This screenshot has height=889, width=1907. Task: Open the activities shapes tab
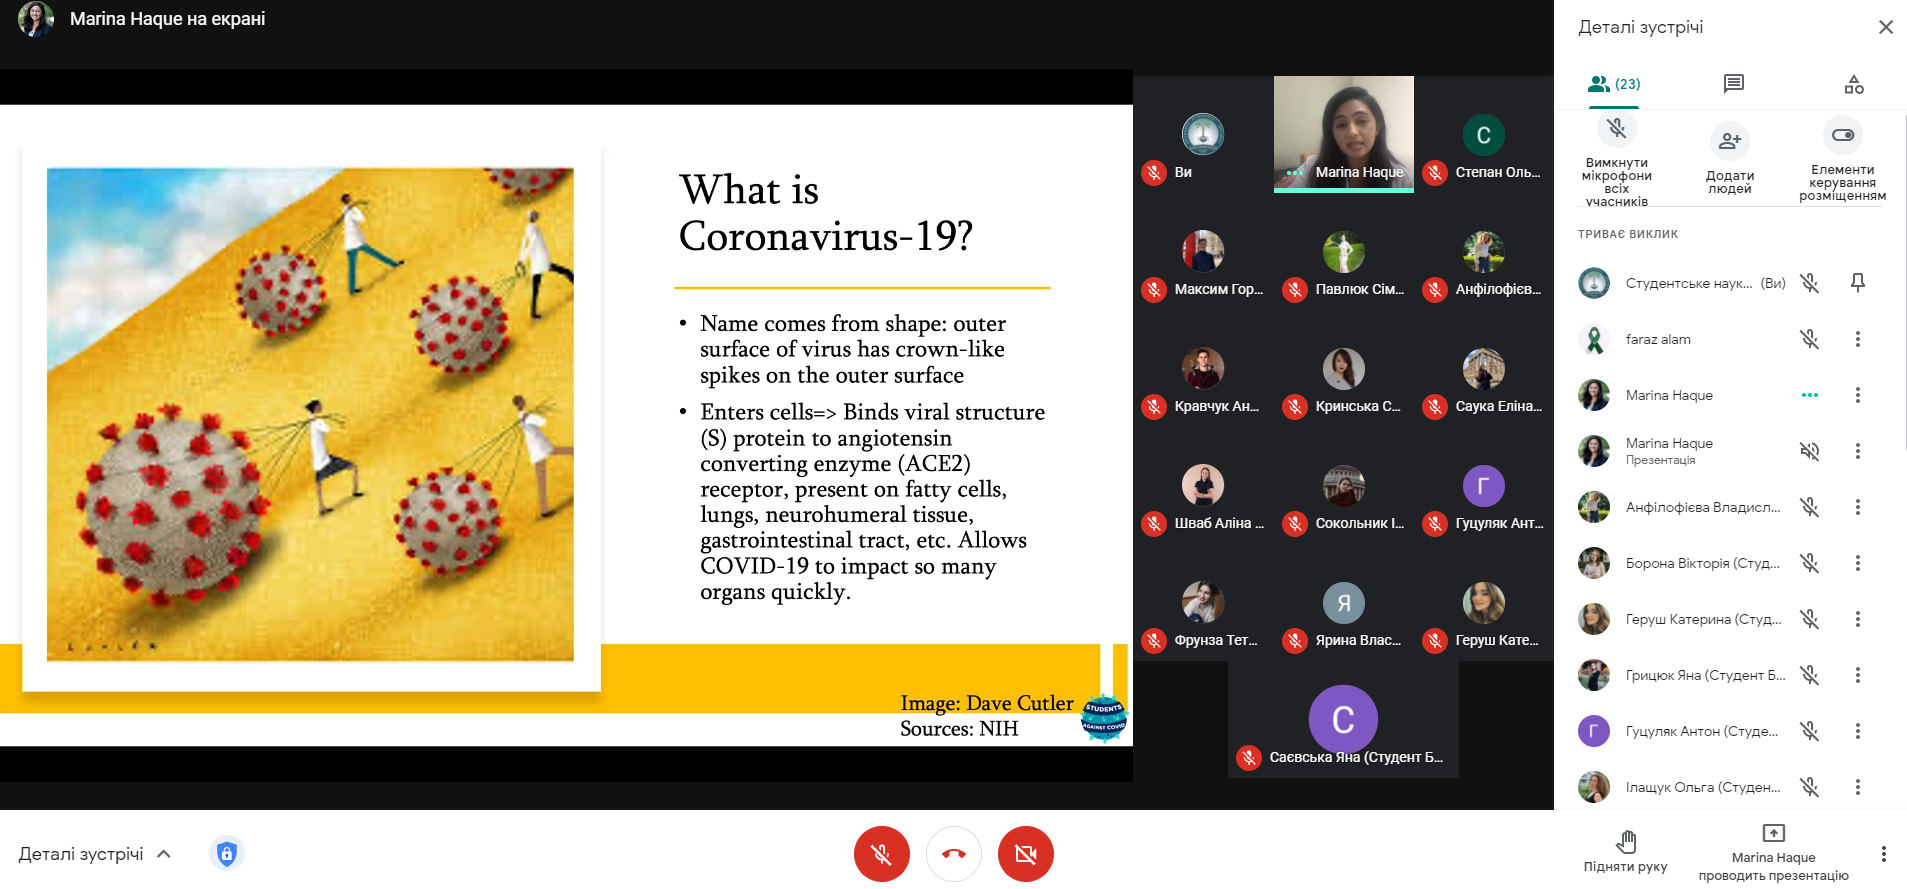pyautogui.click(x=1853, y=84)
